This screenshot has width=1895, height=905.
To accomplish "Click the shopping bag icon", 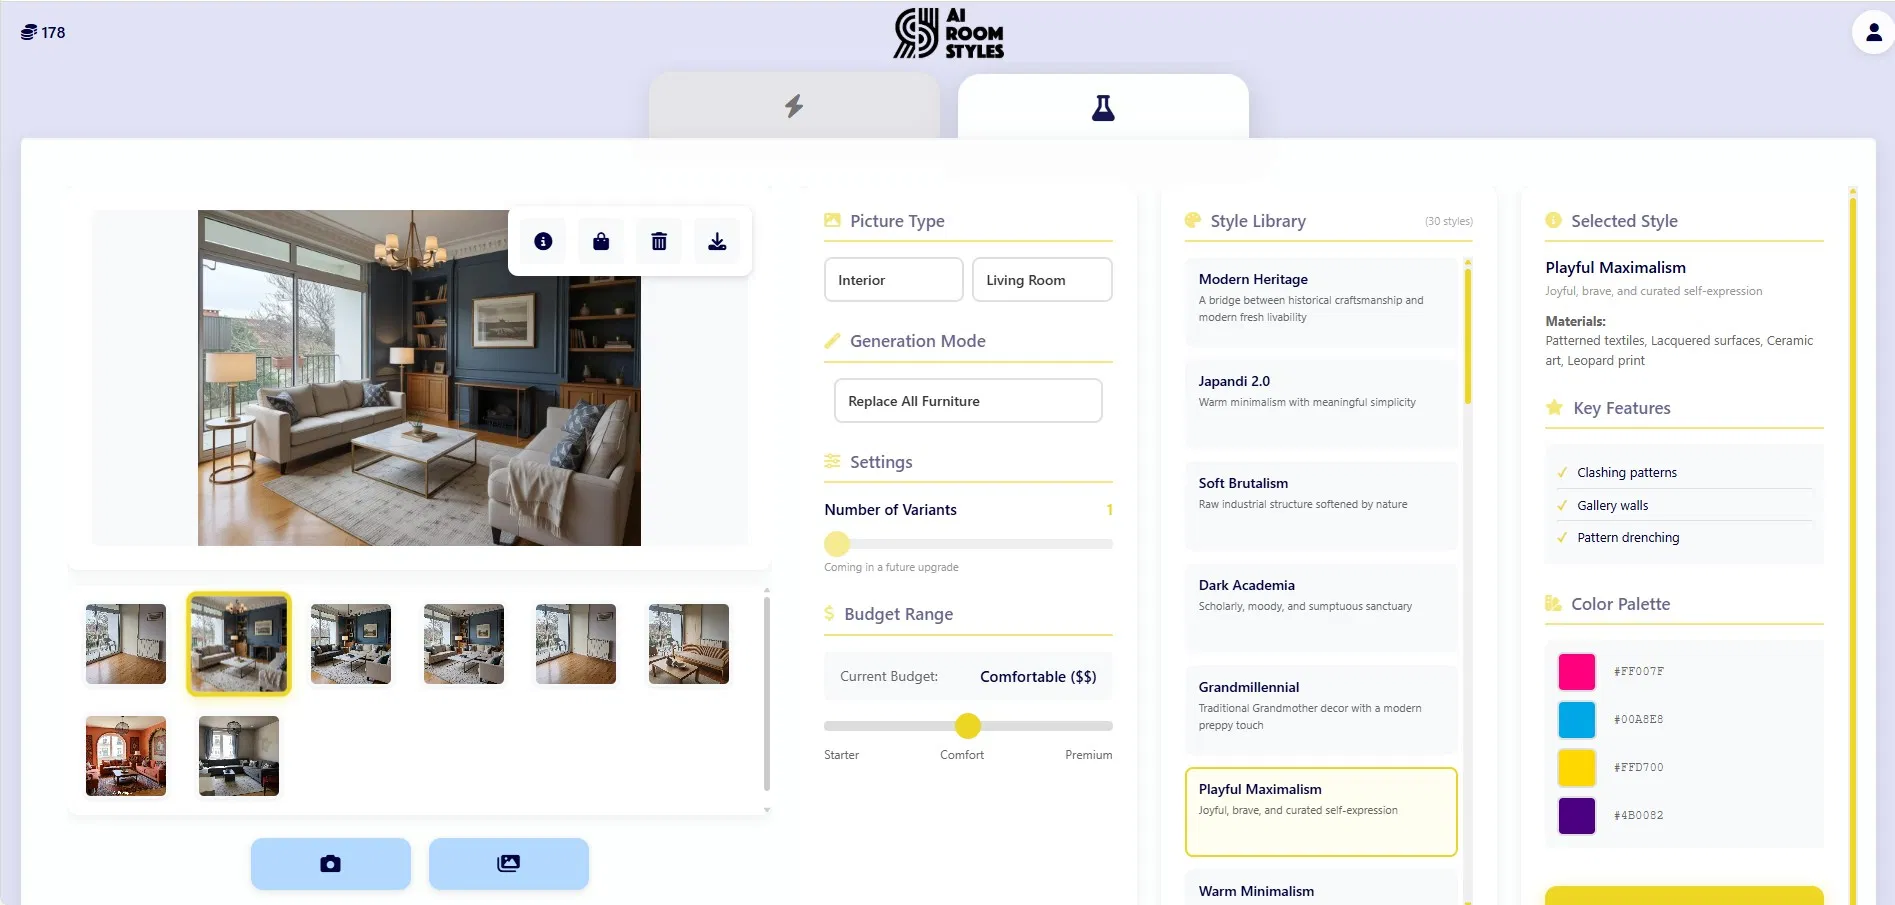I will point(601,241).
